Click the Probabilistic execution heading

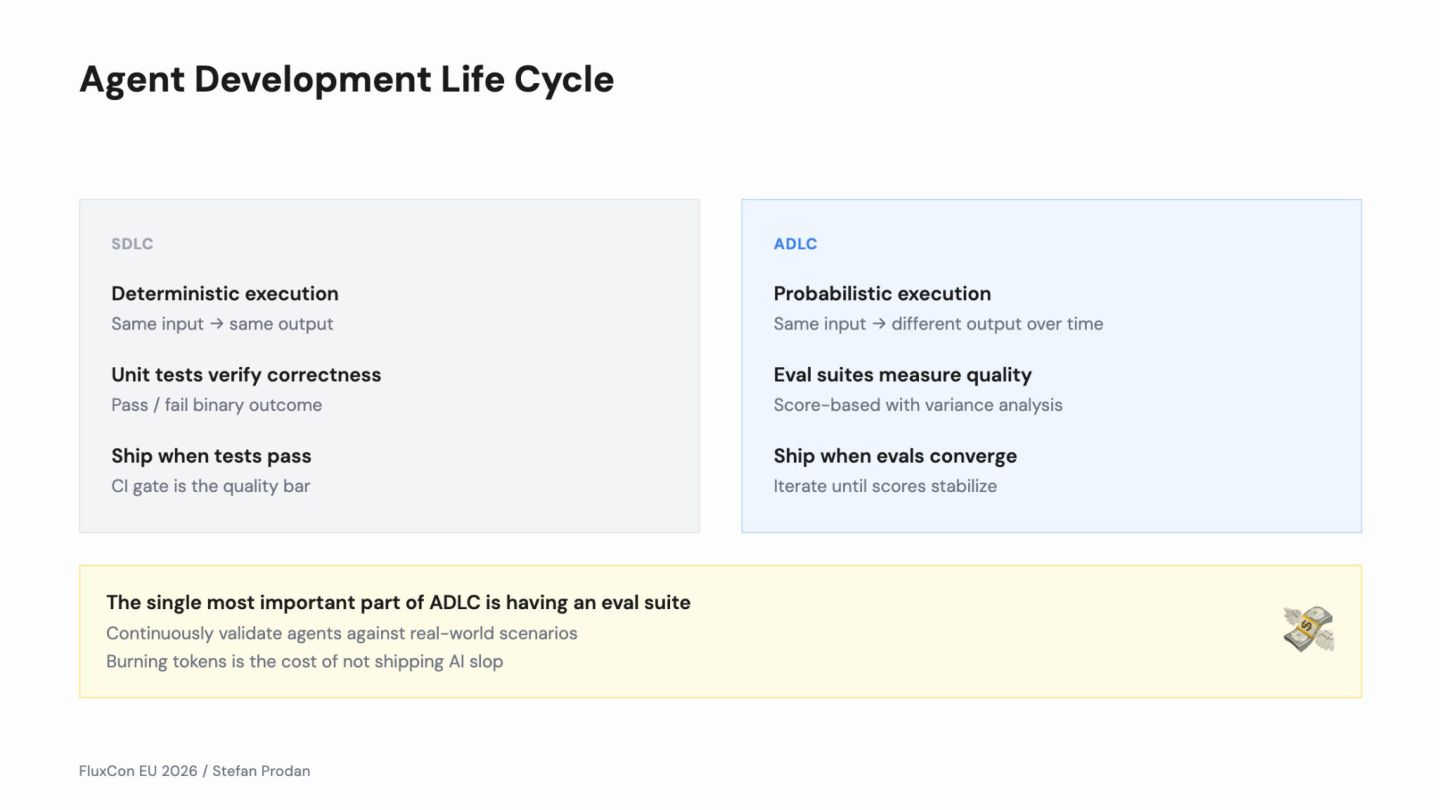click(x=882, y=294)
